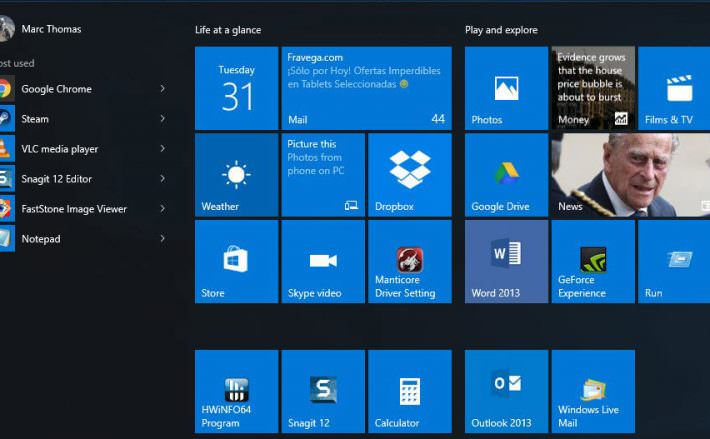
Task: Launch the HWiNFO64 Program tile
Action: [x=236, y=391]
